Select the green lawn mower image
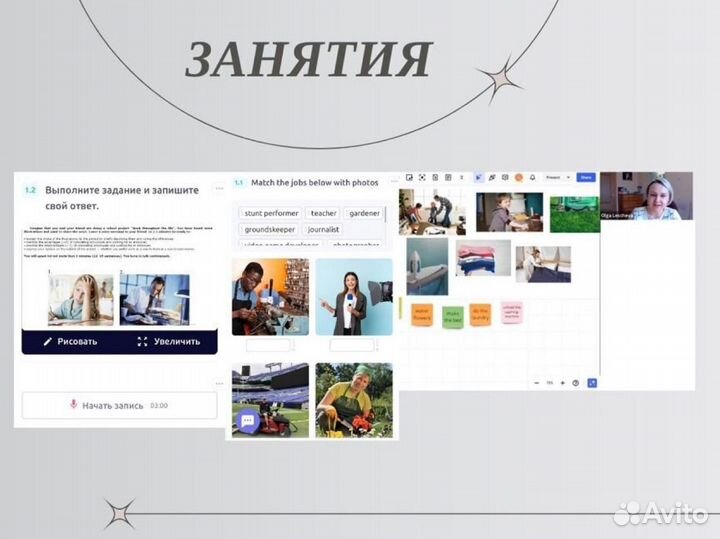720x539 pixels. pyautogui.click(x=575, y=214)
